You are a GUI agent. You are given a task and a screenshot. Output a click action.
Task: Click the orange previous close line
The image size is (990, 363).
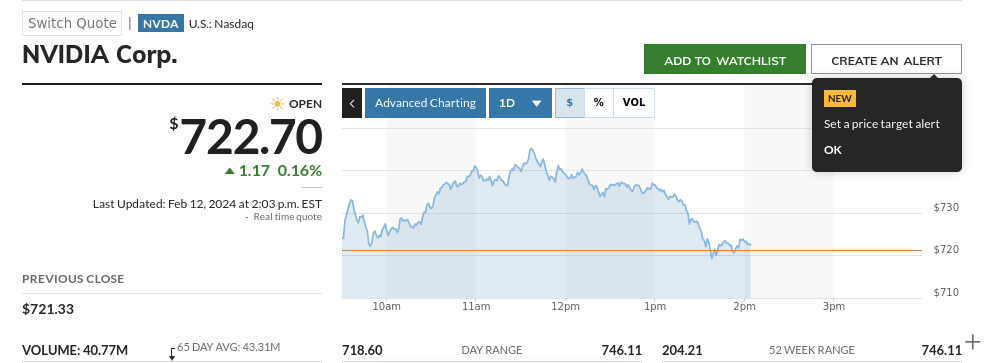point(631,251)
